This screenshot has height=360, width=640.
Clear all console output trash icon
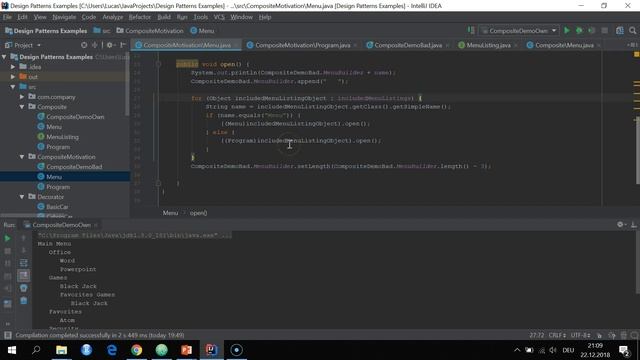[24, 301]
